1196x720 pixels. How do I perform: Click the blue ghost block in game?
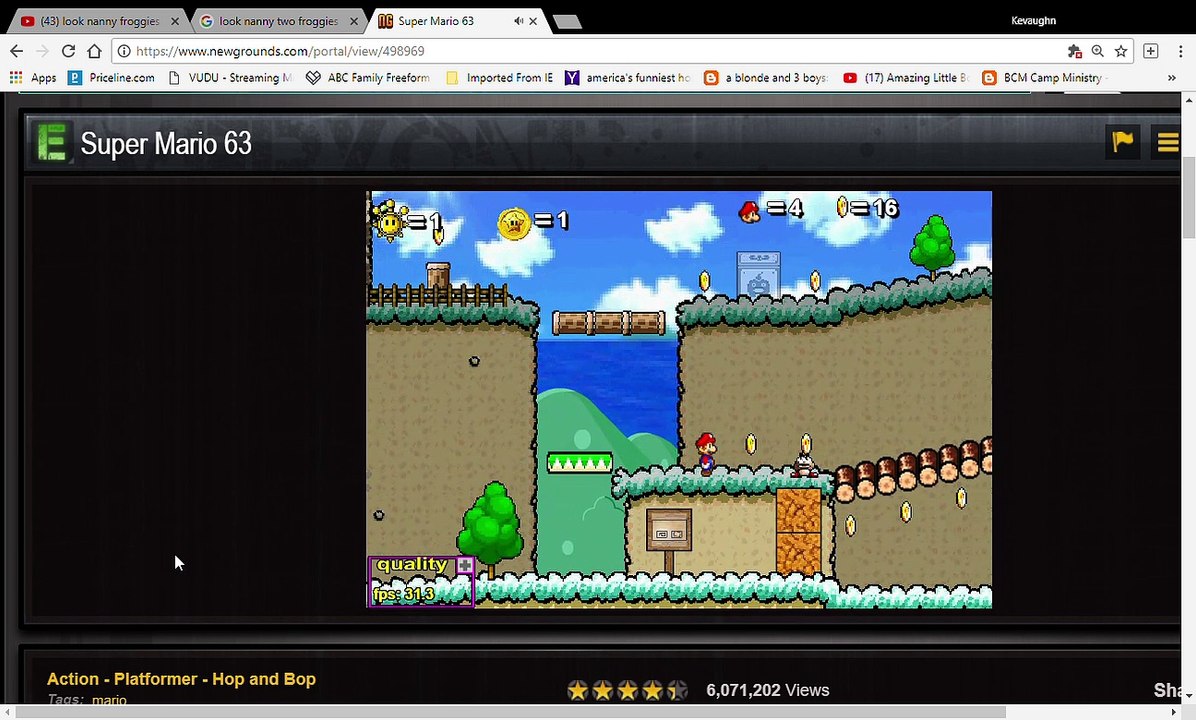point(758,275)
